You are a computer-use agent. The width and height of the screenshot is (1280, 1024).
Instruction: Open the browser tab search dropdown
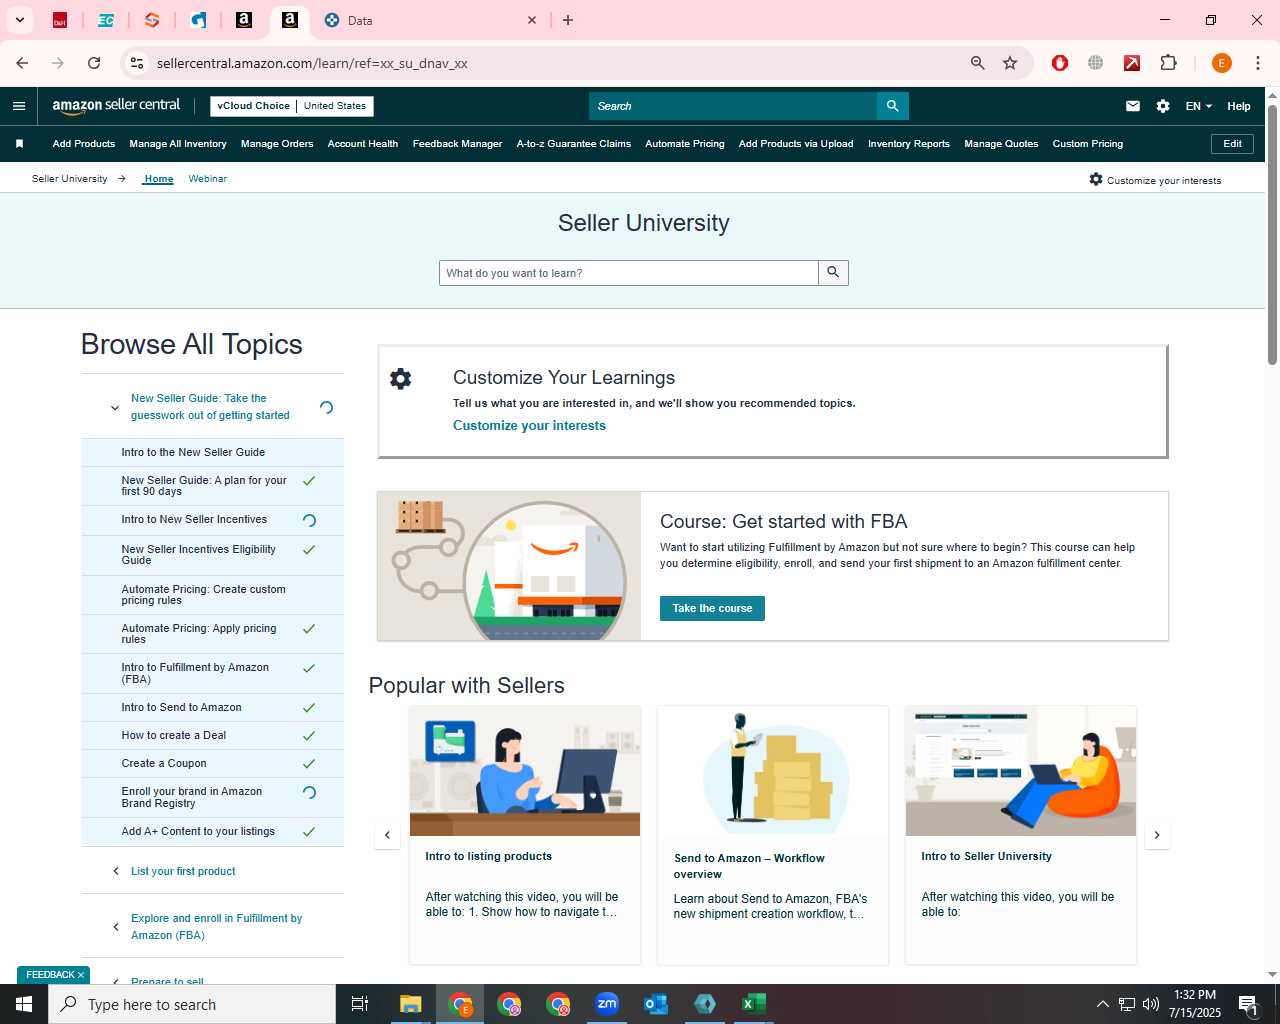tap(20, 20)
